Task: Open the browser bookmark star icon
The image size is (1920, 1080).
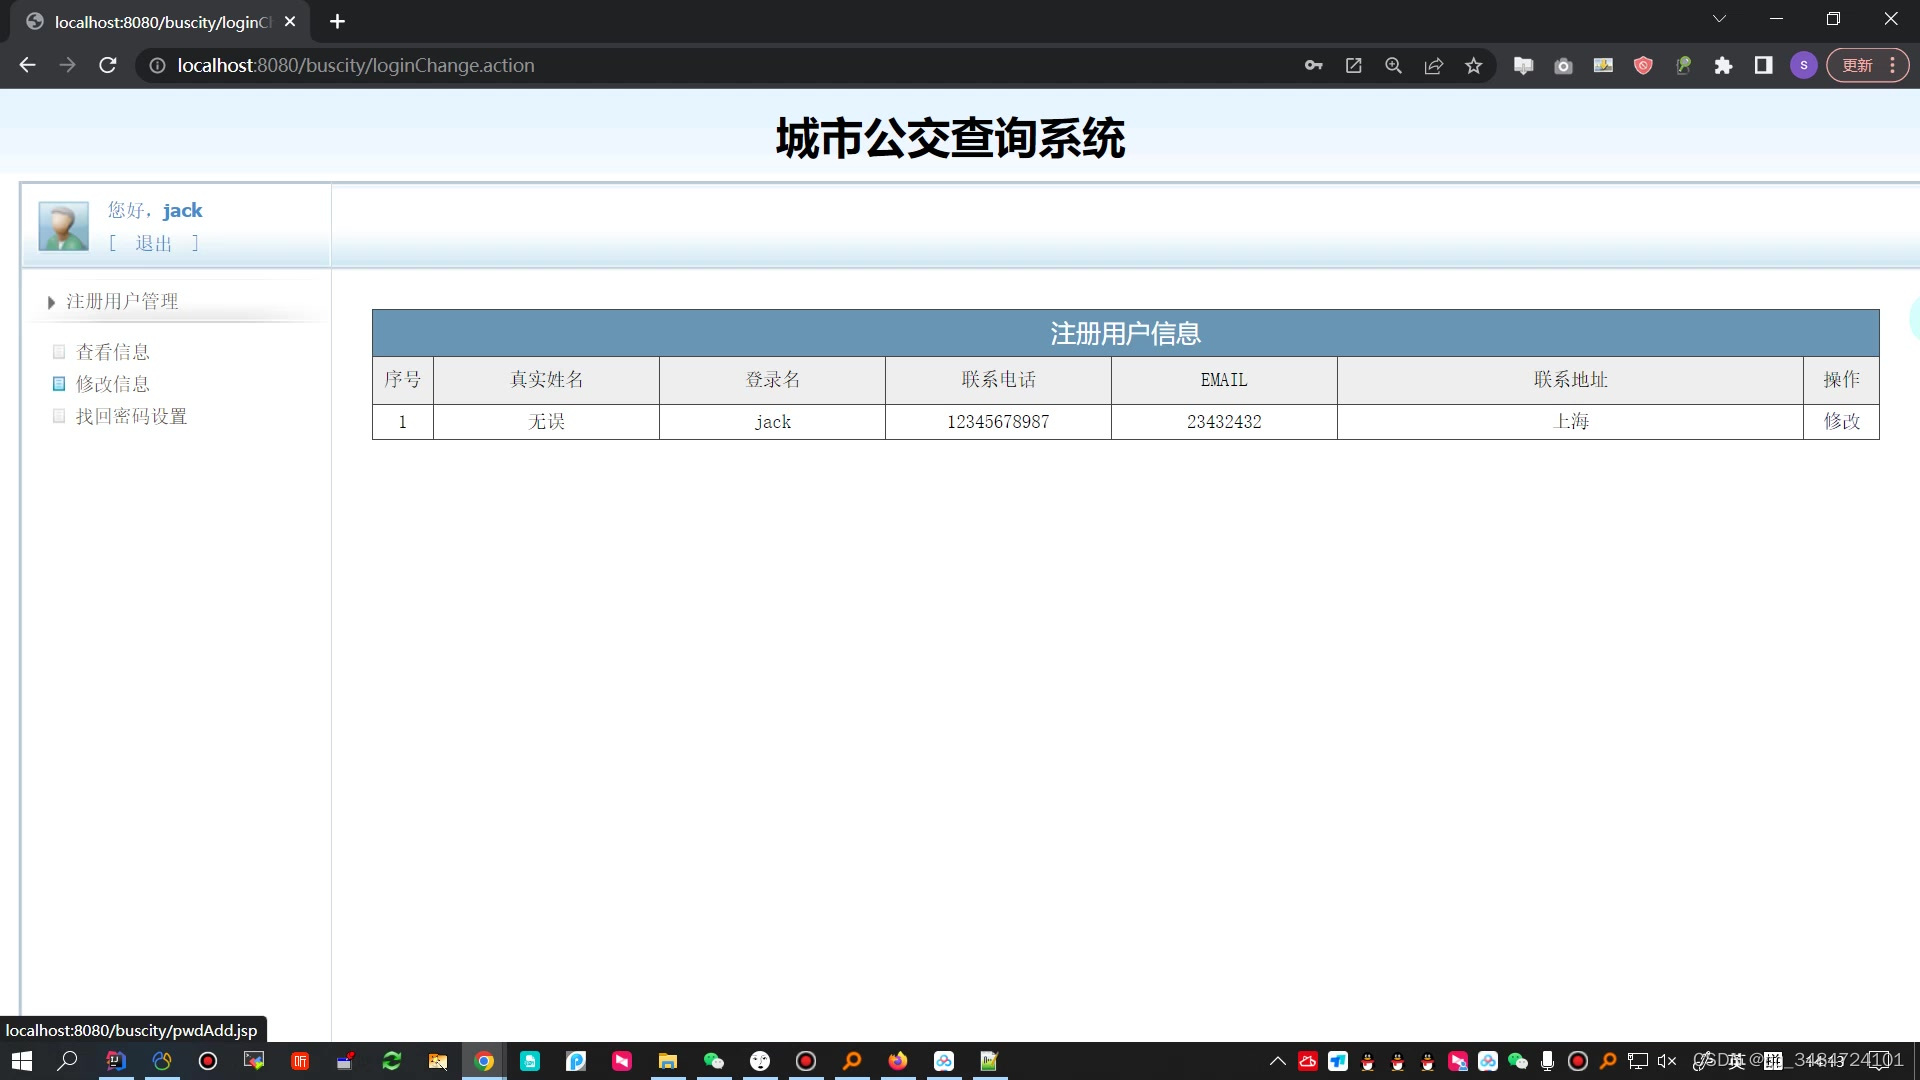Action: 1474,65
